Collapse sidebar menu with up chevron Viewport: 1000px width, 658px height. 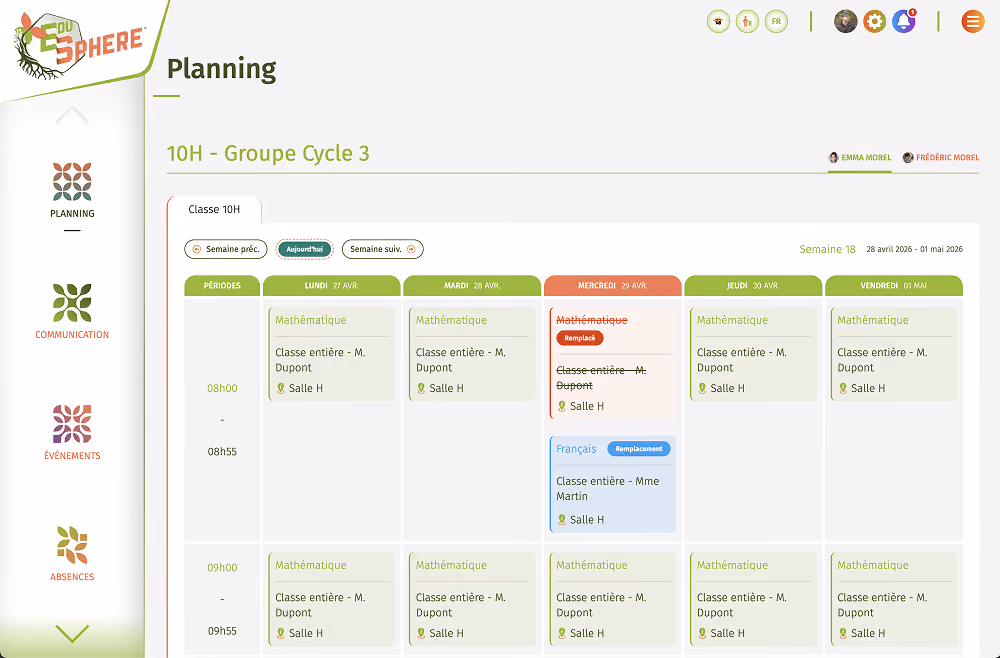(72, 115)
